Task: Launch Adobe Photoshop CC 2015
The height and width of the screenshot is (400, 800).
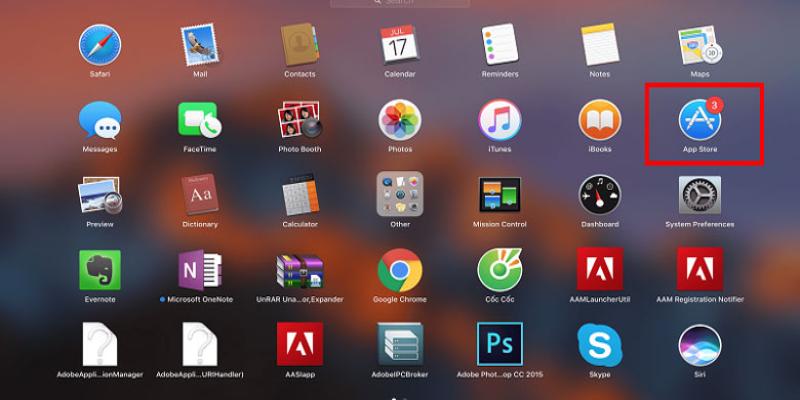Action: (500, 344)
